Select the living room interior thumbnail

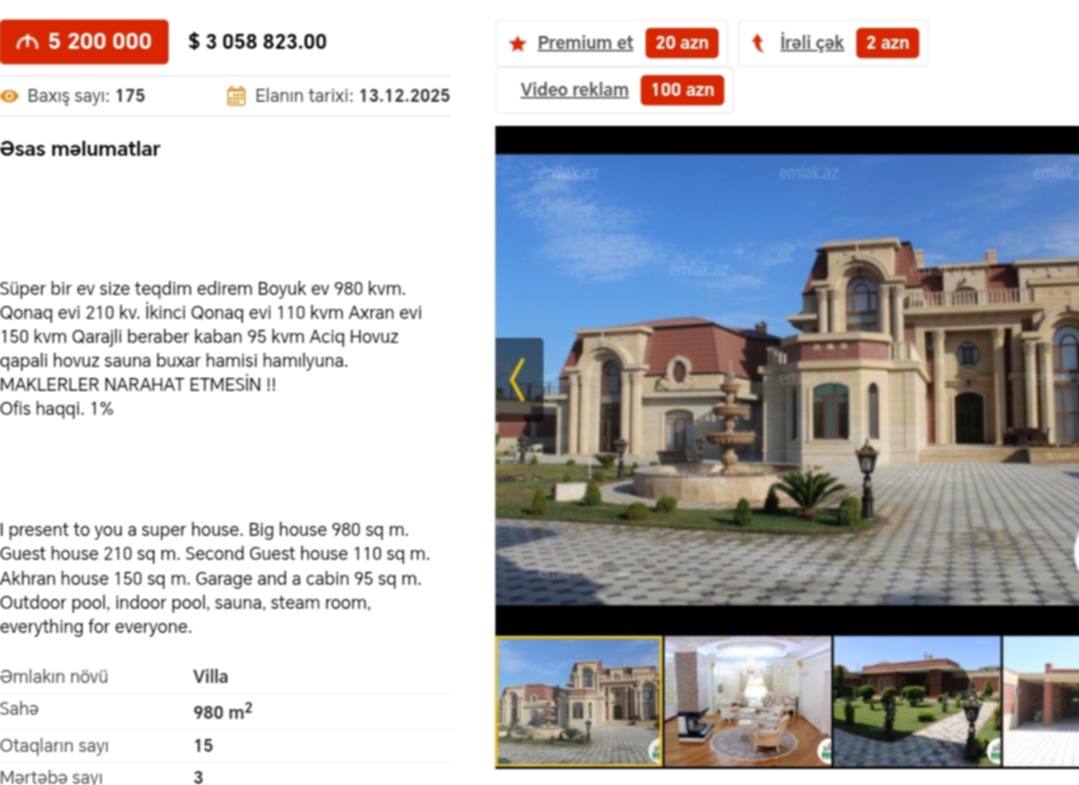pos(748,701)
